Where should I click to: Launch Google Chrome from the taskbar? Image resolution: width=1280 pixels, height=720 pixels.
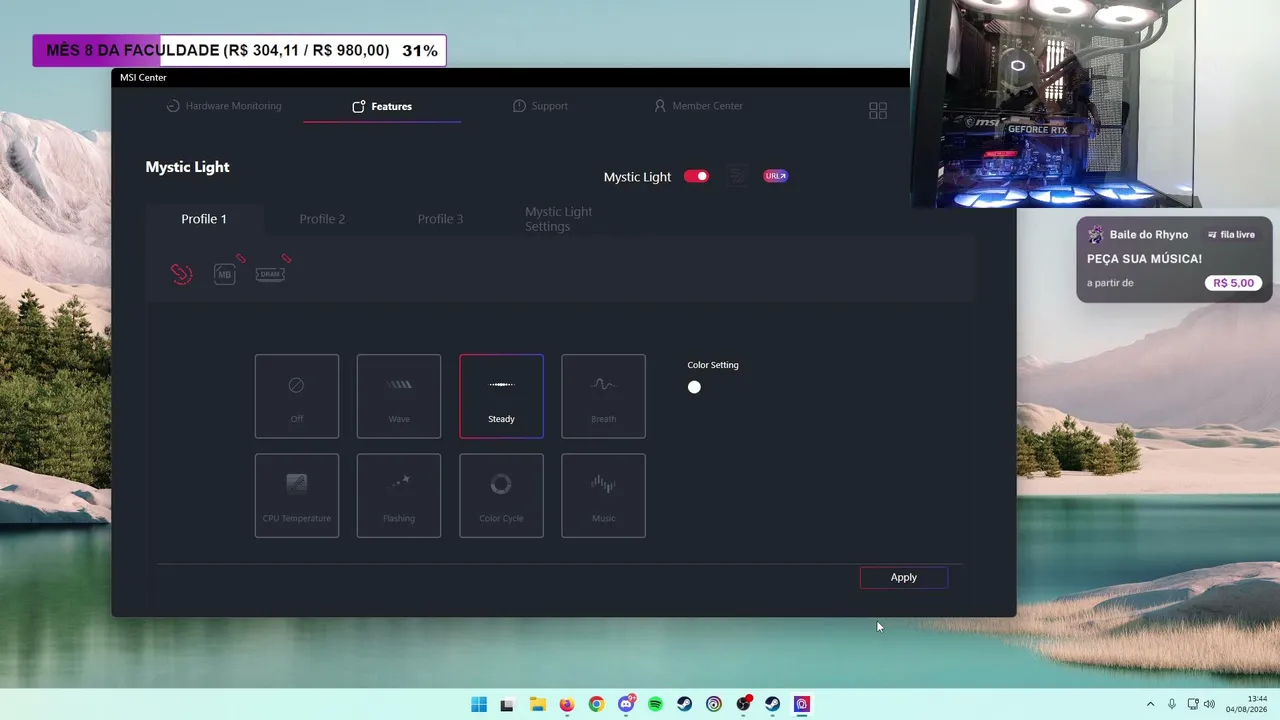pos(596,704)
